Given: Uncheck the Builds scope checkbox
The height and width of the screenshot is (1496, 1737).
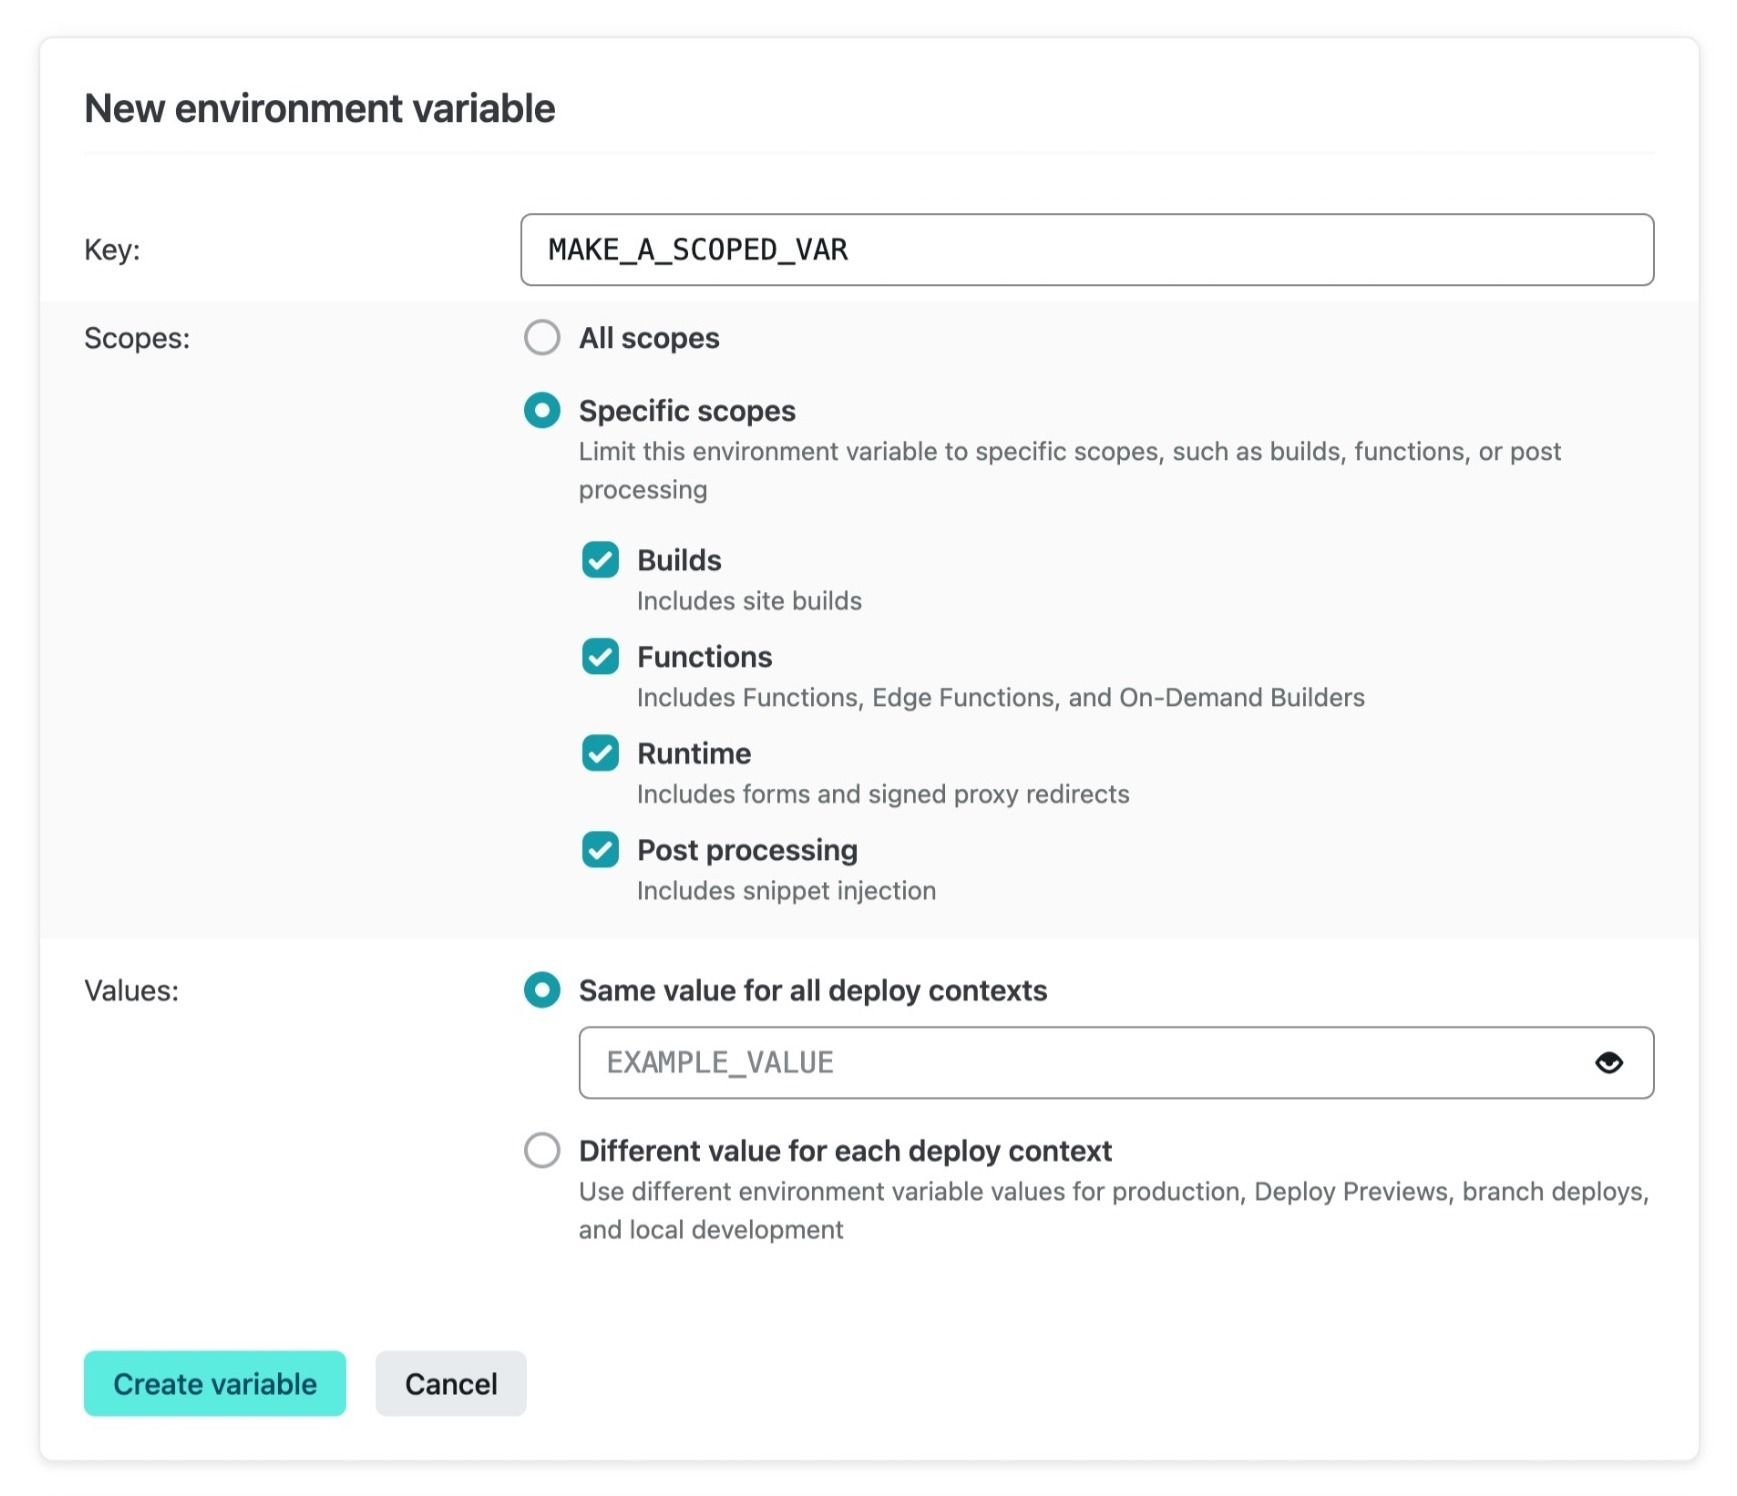Looking at the screenshot, I should [x=600, y=560].
